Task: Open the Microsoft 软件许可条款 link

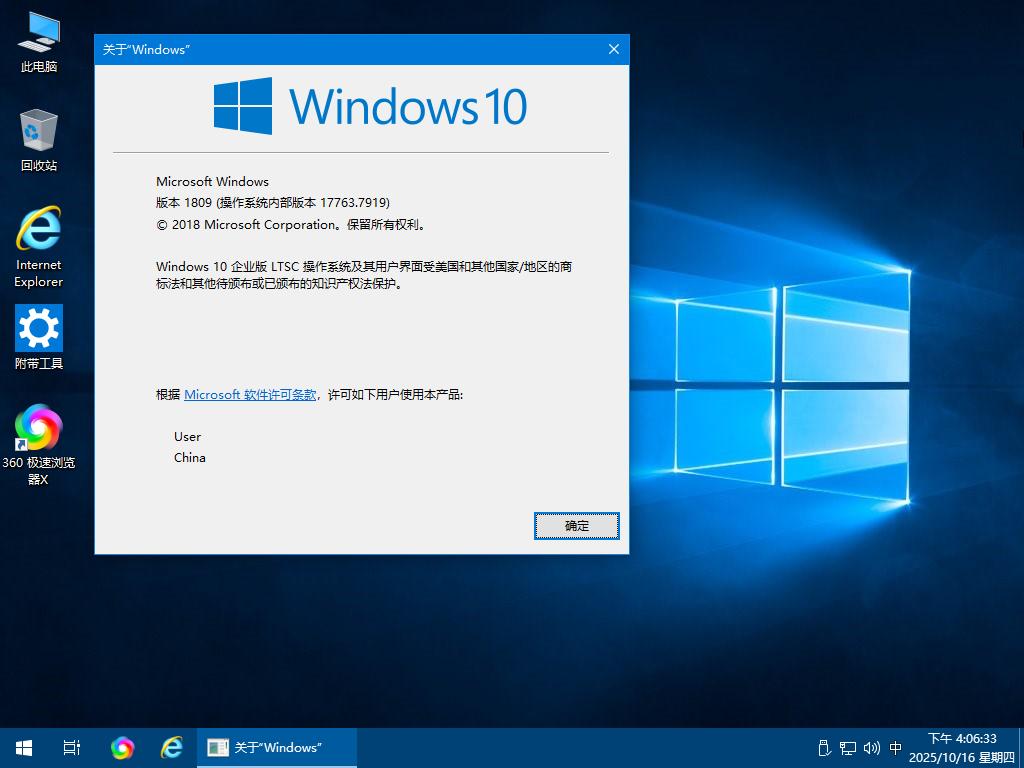Action: [250, 395]
